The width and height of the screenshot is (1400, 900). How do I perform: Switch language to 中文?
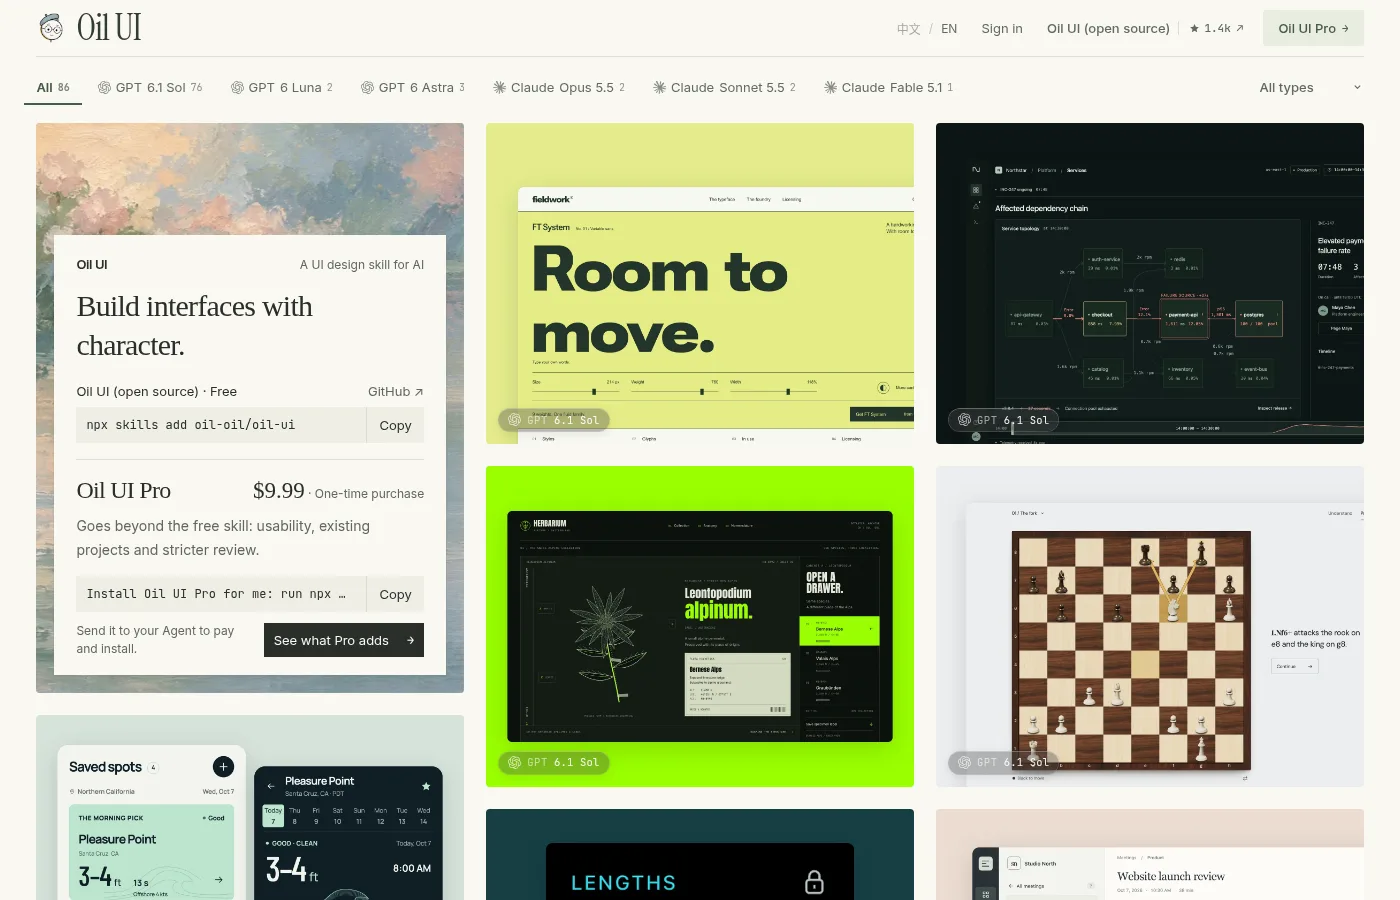coord(908,29)
